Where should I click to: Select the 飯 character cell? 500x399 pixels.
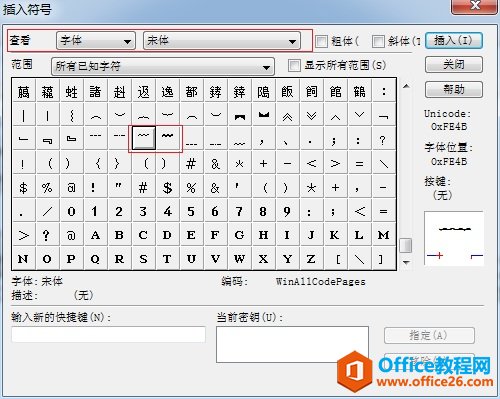tap(288, 90)
